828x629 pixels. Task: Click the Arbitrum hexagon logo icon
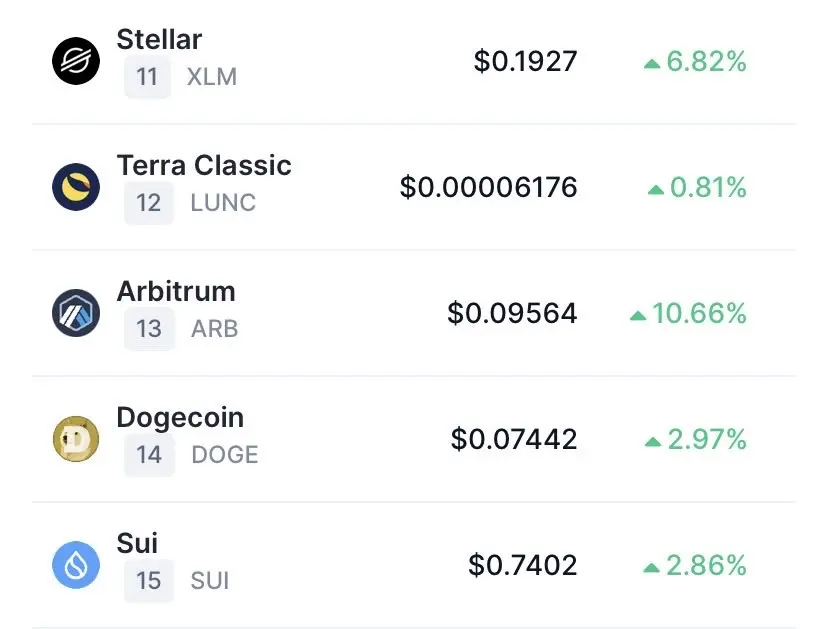[x=76, y=313]
